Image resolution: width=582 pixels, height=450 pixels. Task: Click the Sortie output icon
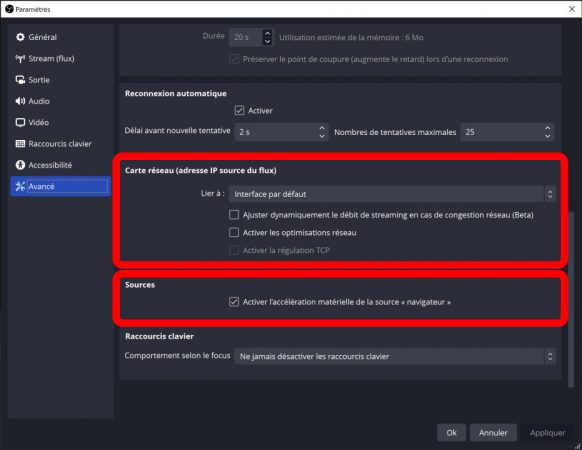pos(20,80)
